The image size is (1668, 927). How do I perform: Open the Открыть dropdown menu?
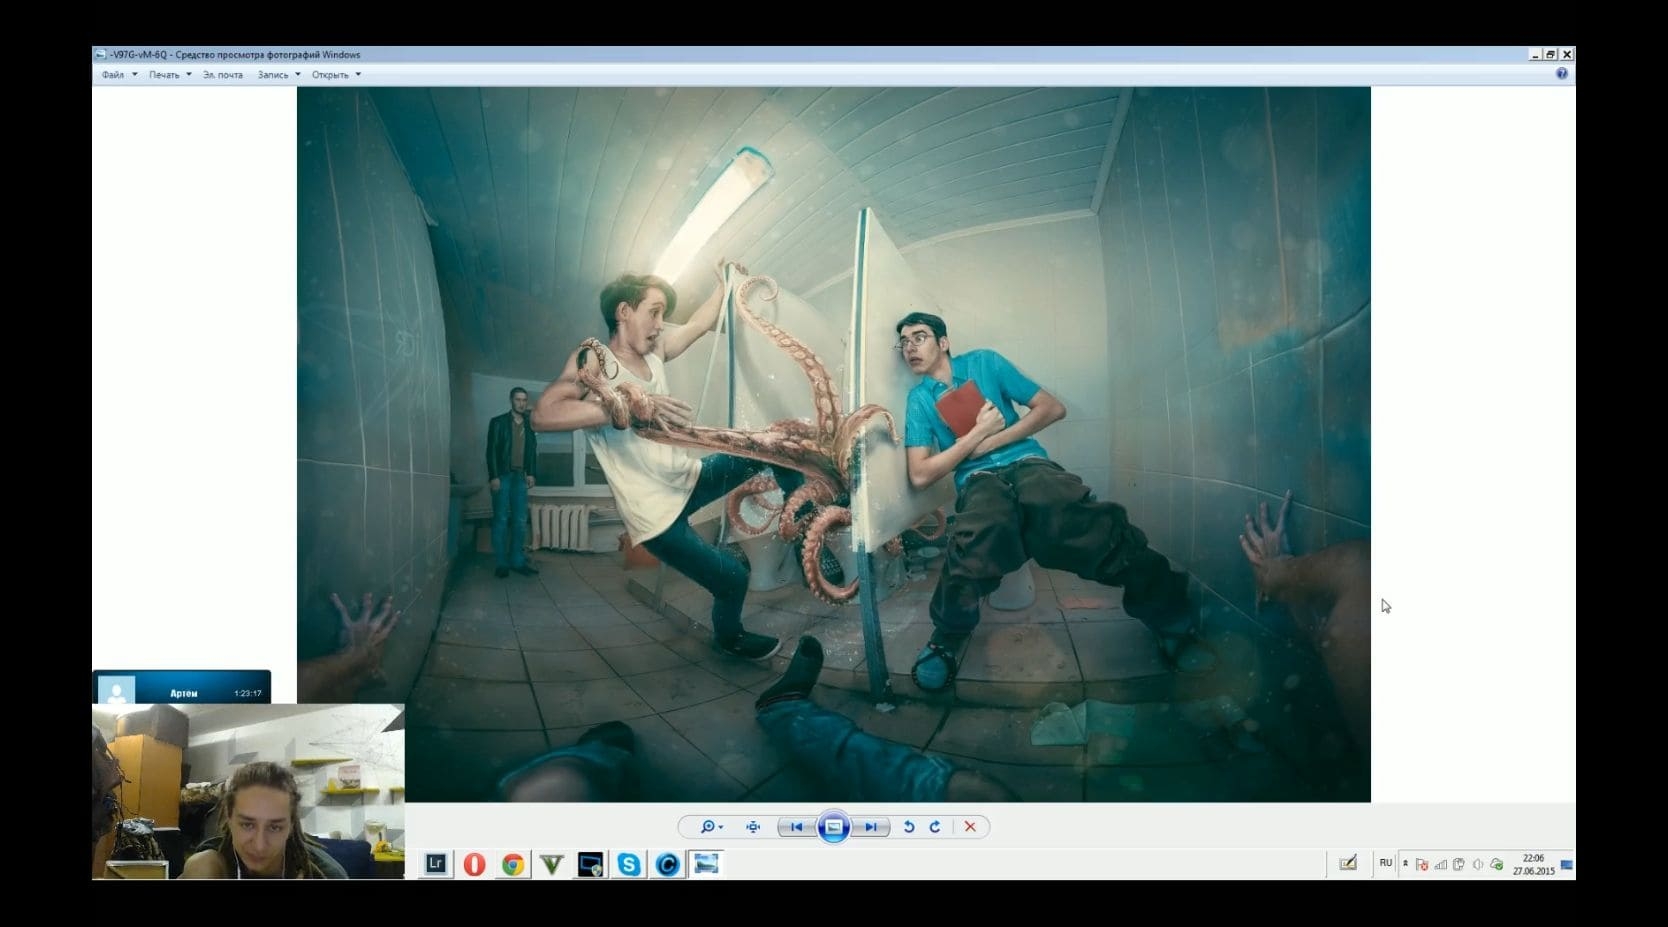click(336, 75)
